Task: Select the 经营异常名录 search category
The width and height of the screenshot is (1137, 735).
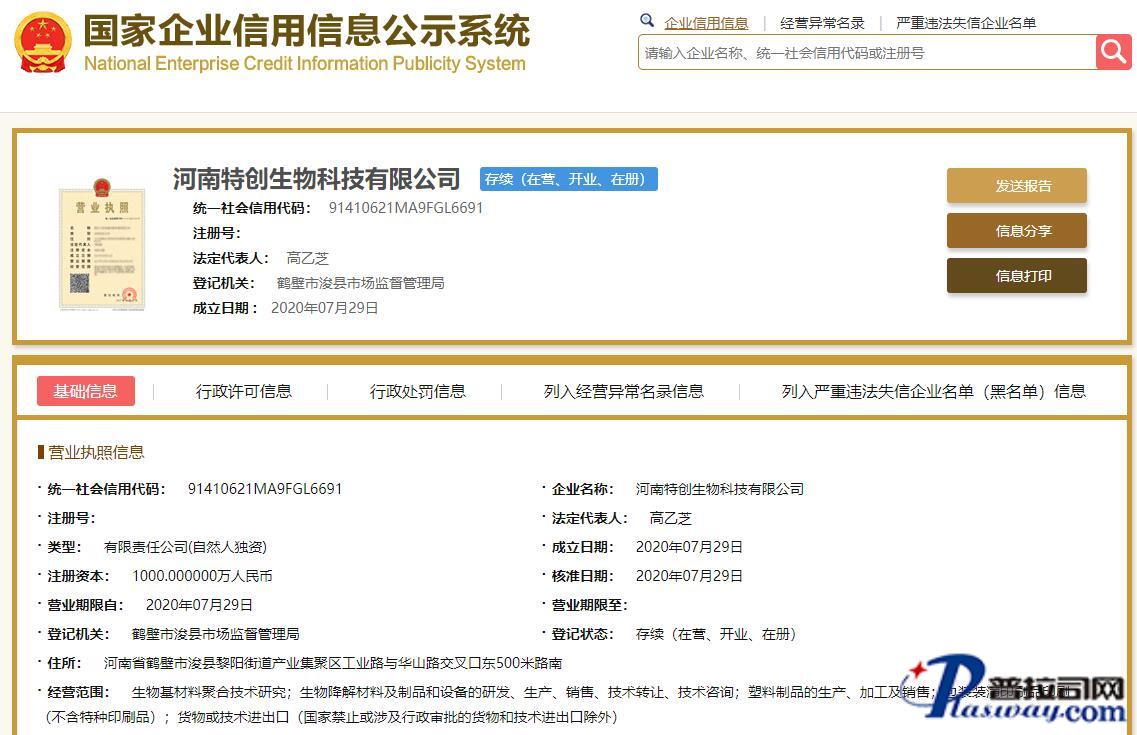Action: click(822, 23)
